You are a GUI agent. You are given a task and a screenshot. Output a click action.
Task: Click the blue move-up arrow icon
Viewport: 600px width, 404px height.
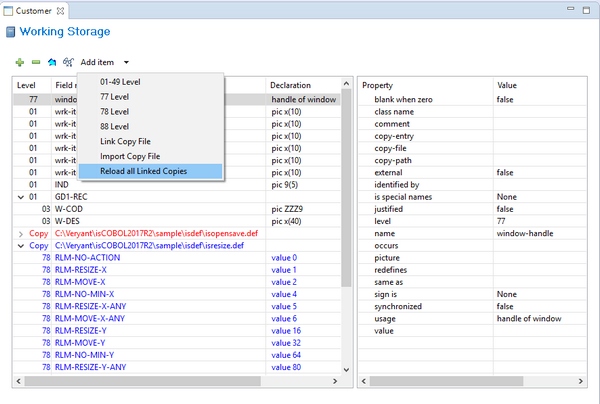pyautogui.click(x=52, y=62)
